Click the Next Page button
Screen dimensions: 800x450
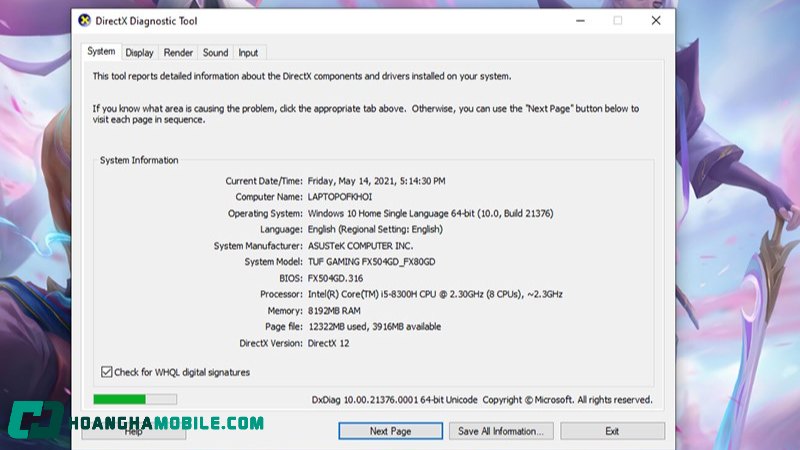coord(390,431)
